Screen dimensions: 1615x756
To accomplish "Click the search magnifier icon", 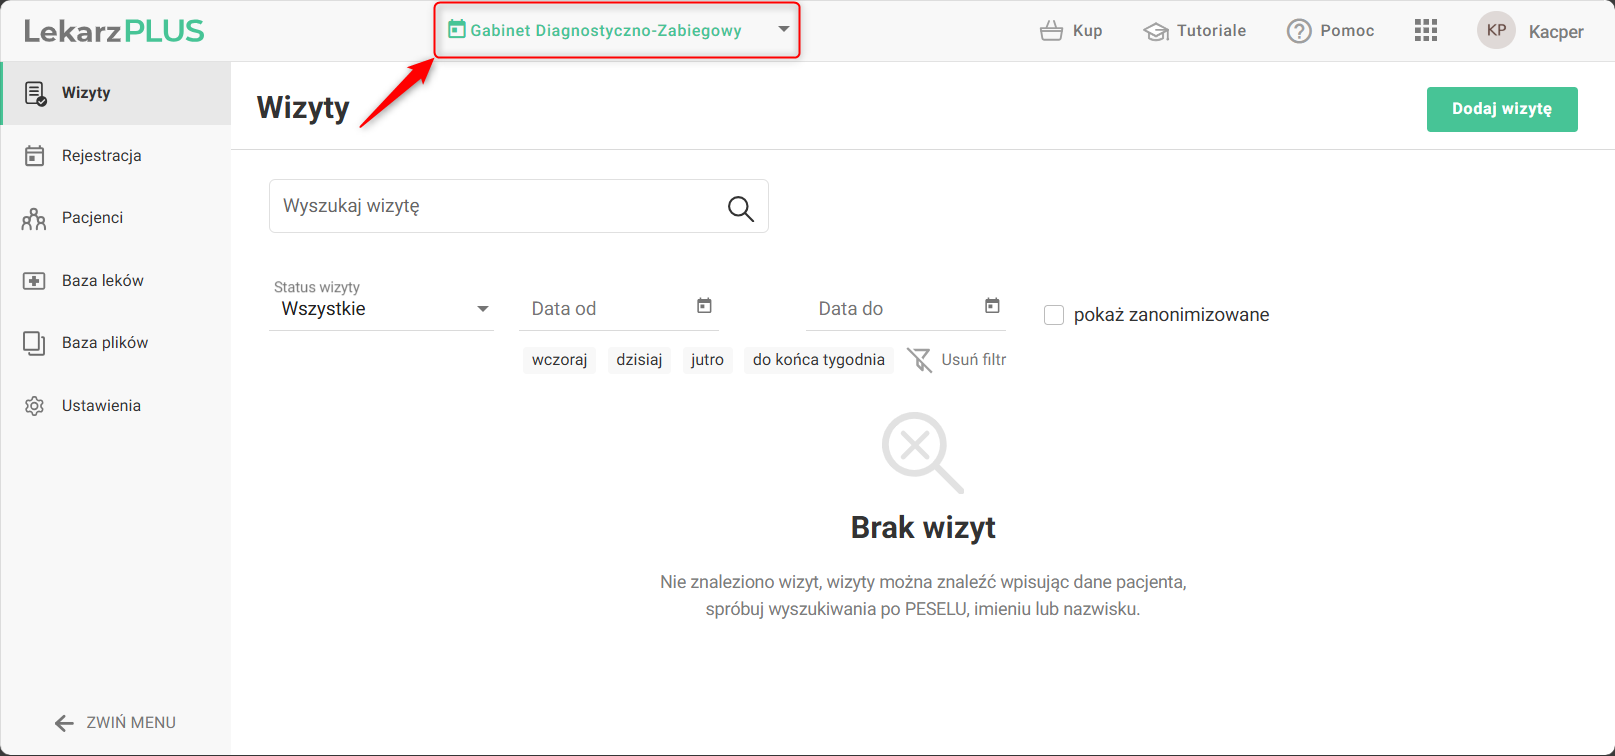I will (x=740, y=208).
